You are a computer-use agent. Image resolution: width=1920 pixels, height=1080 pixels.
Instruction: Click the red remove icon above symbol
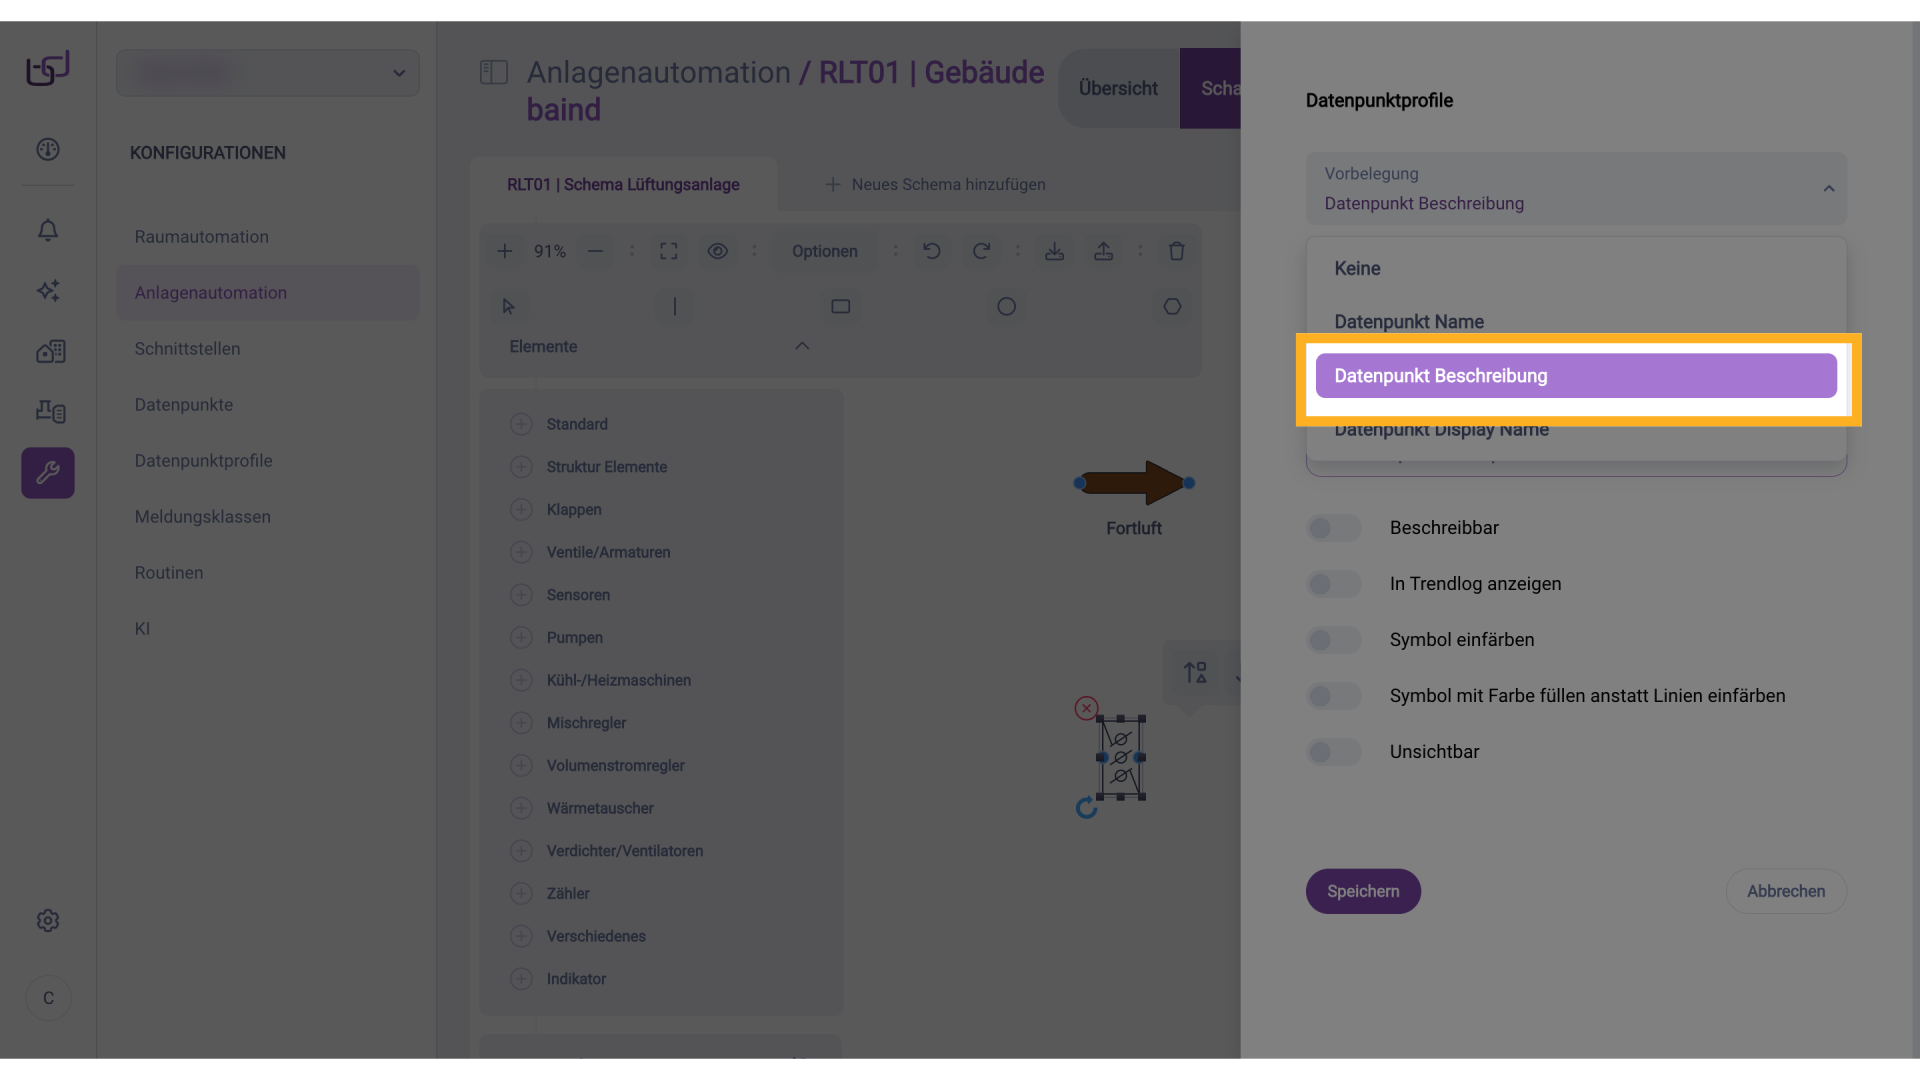(x=1086, y=708)
